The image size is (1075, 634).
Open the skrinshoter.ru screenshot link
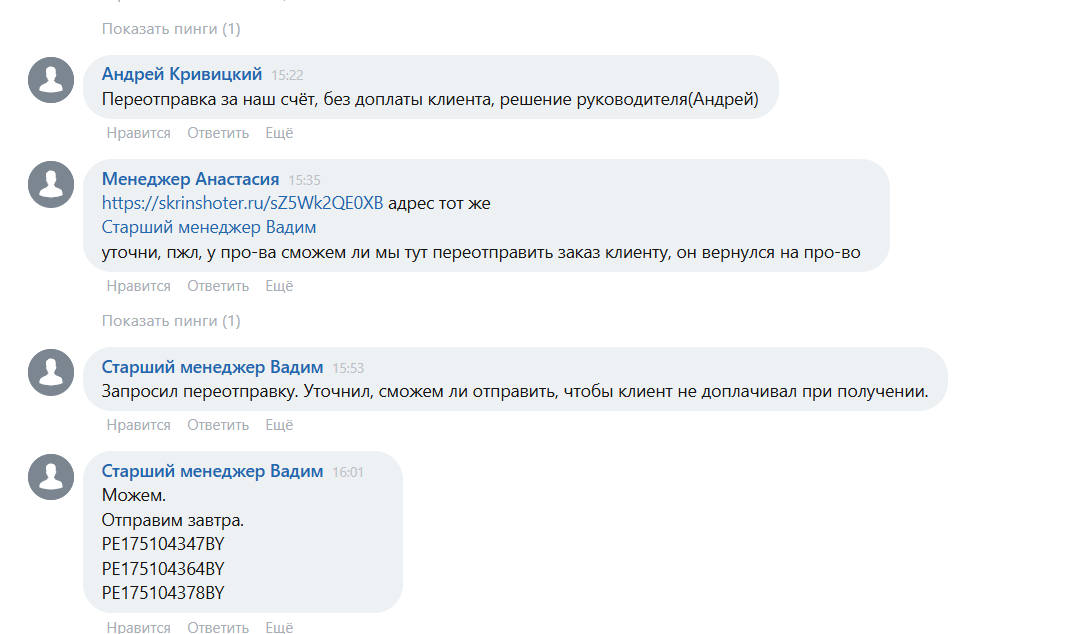(242, 203)
